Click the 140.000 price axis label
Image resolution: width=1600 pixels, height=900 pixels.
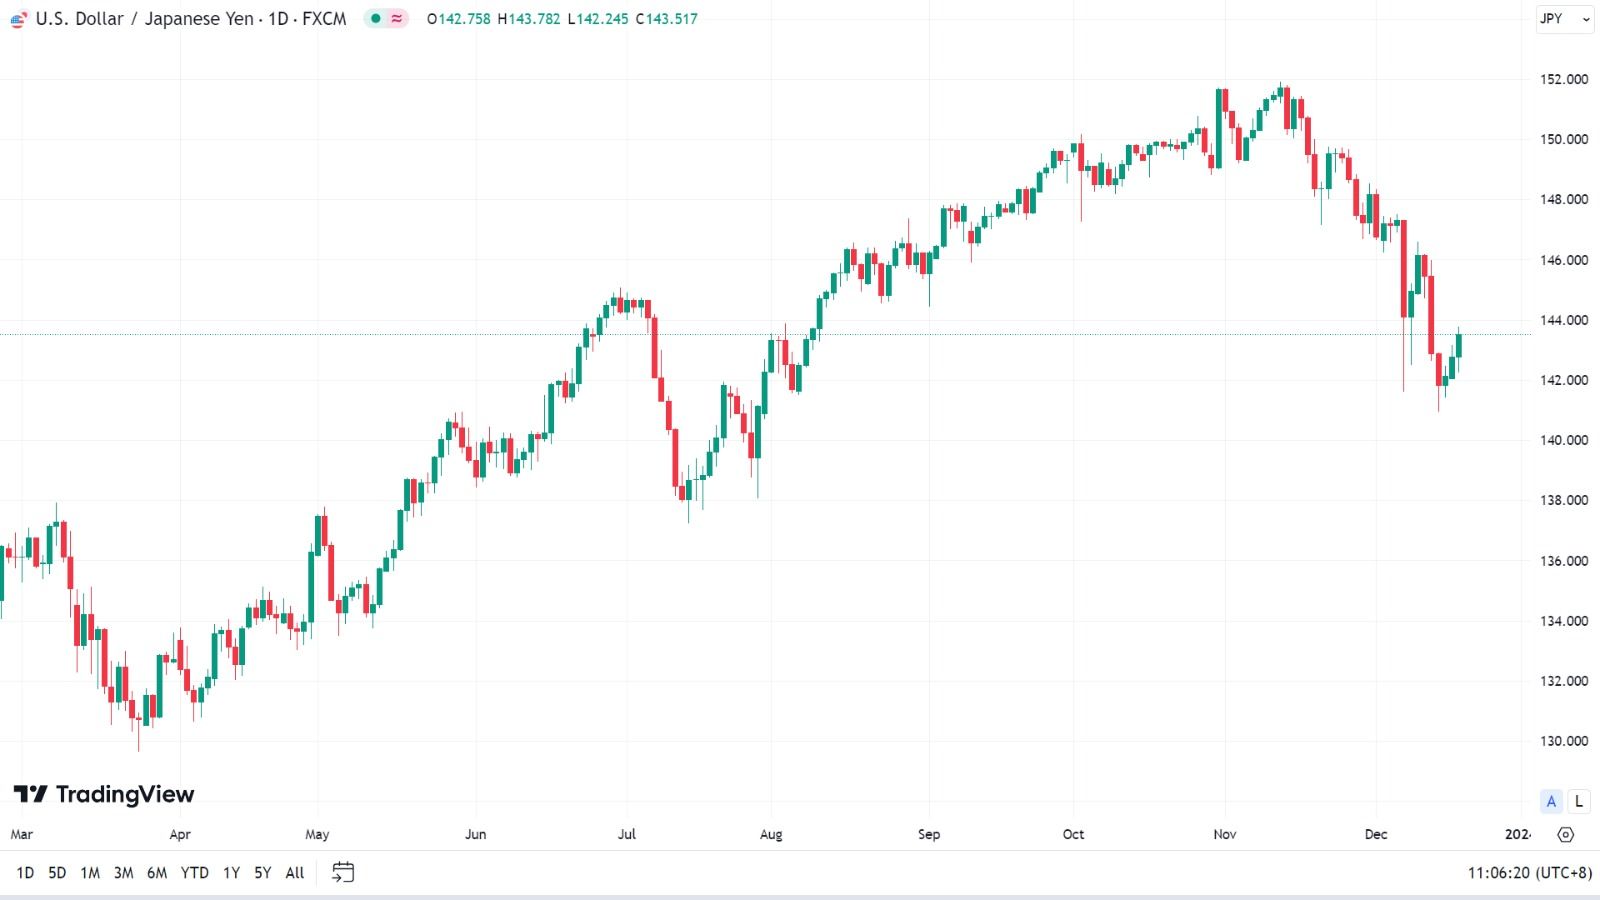pos(1563,440)
